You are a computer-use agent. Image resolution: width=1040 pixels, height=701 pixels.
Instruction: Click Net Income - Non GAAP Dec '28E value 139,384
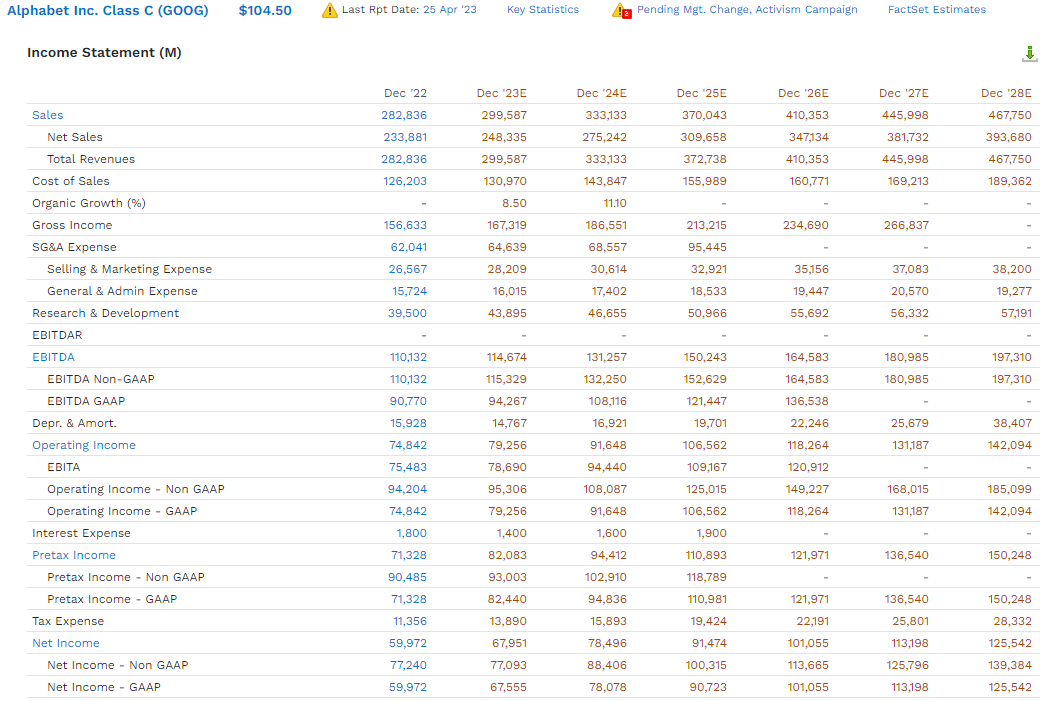(1010, 665)
